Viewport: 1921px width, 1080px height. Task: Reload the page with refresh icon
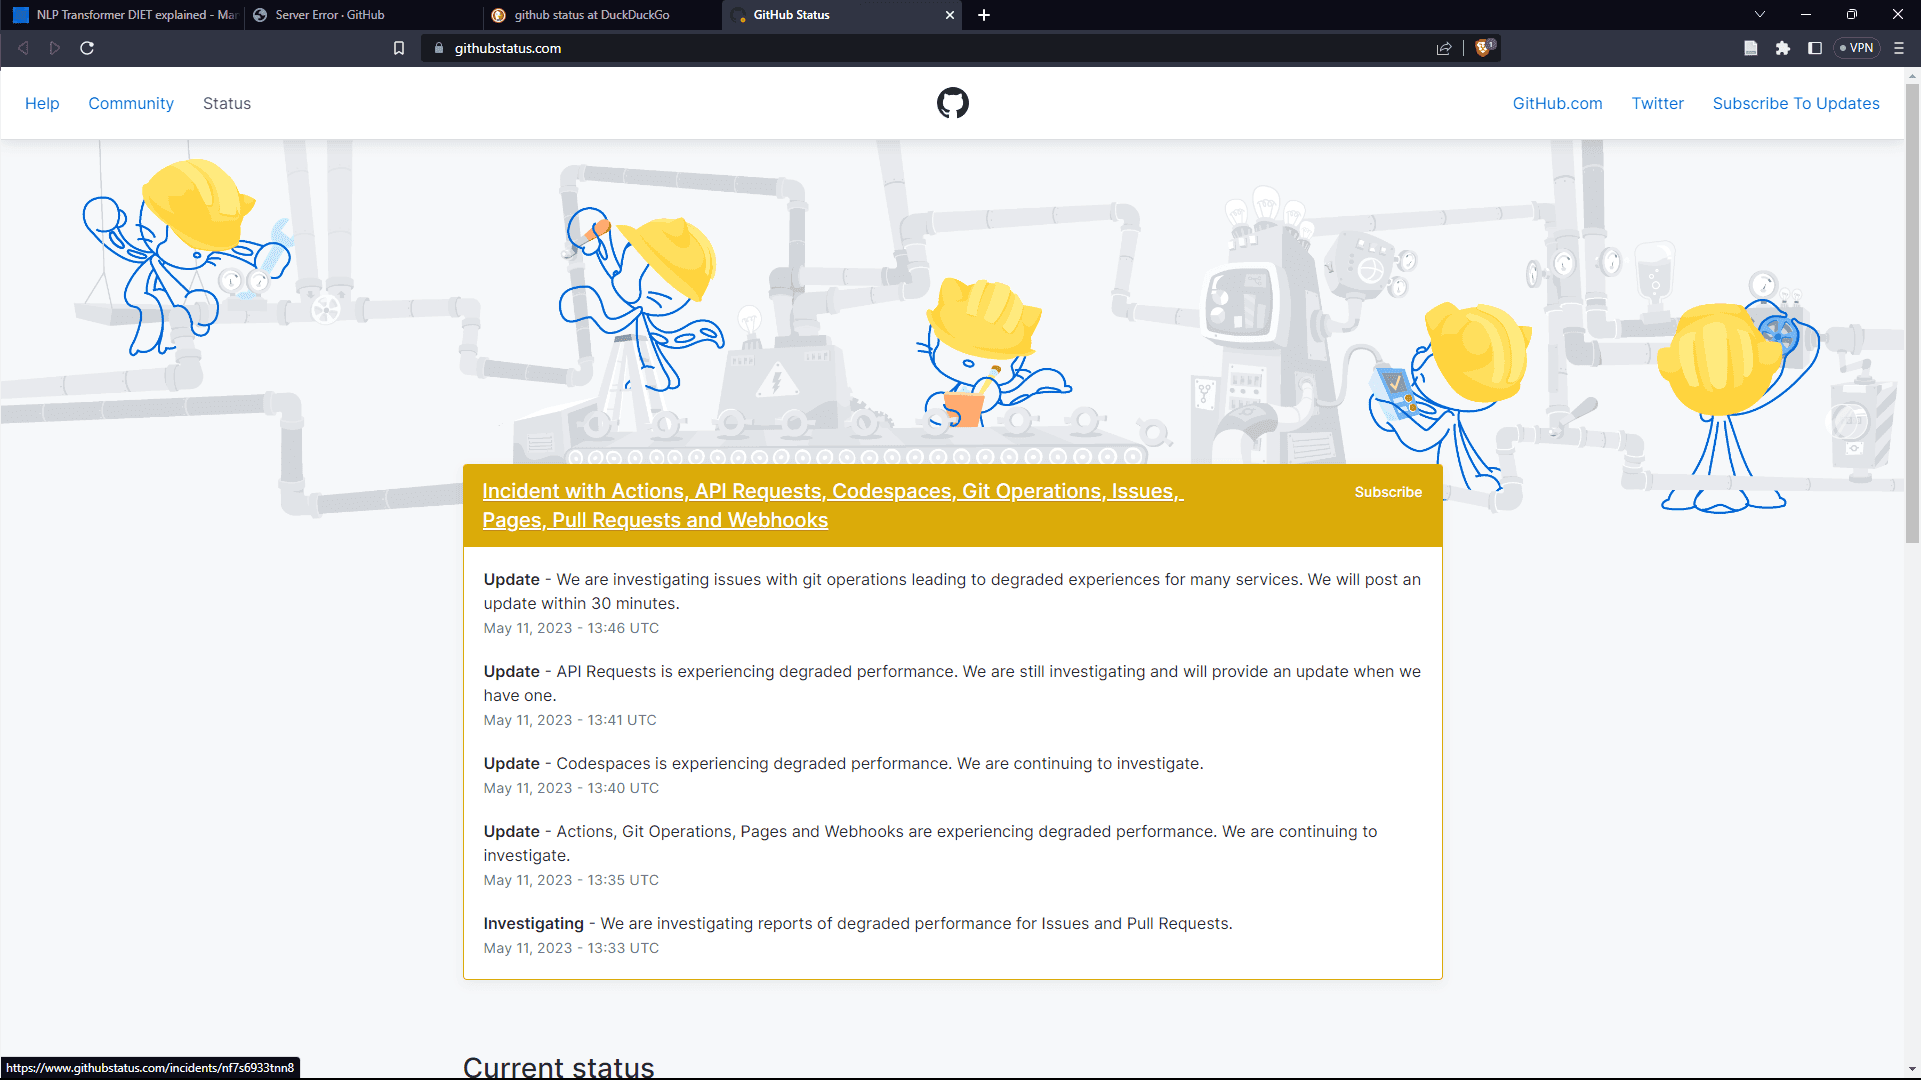[87, 48]
